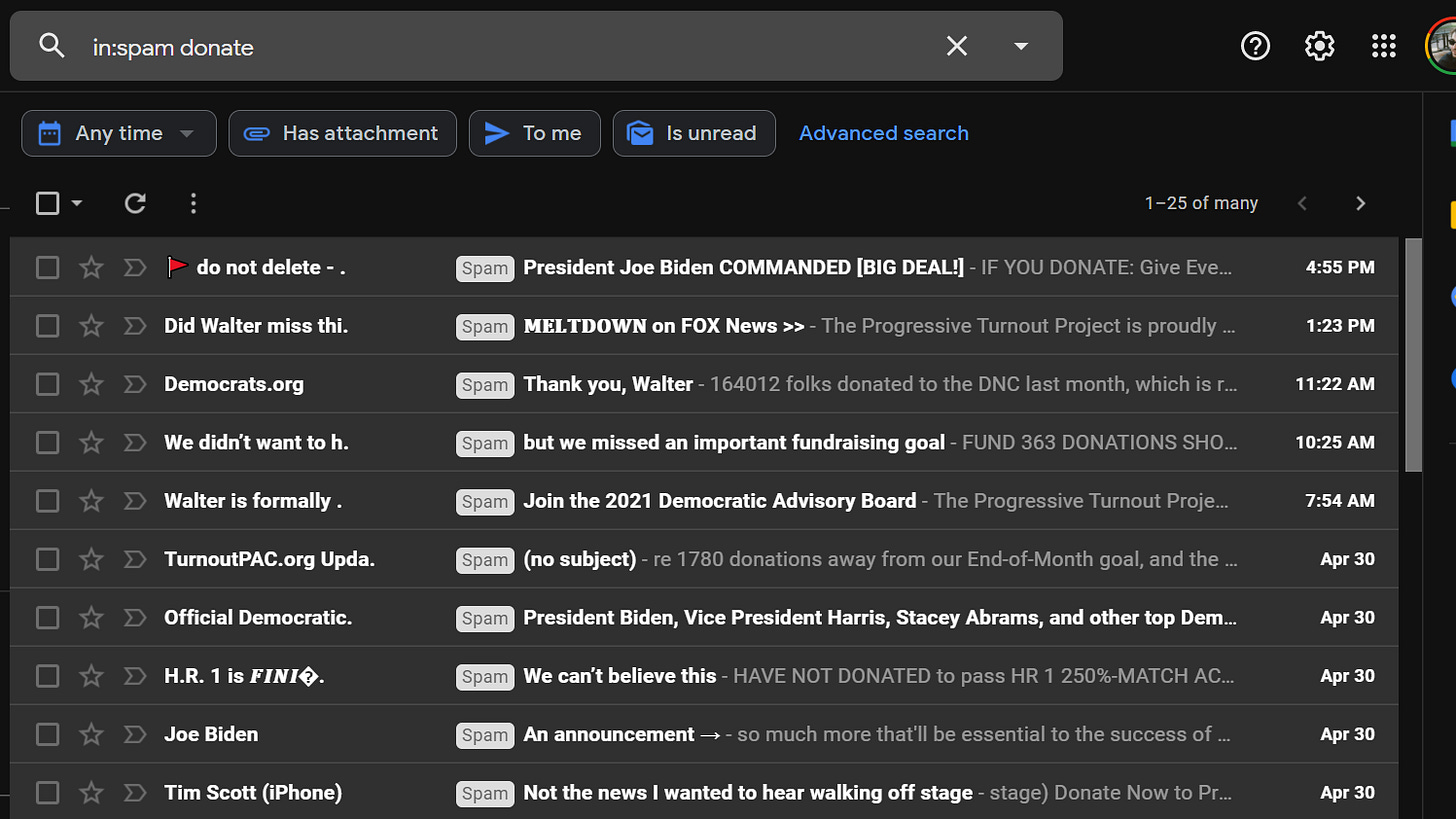
Task: Open the Settings gear
Action: click(x=1319, y=46)
